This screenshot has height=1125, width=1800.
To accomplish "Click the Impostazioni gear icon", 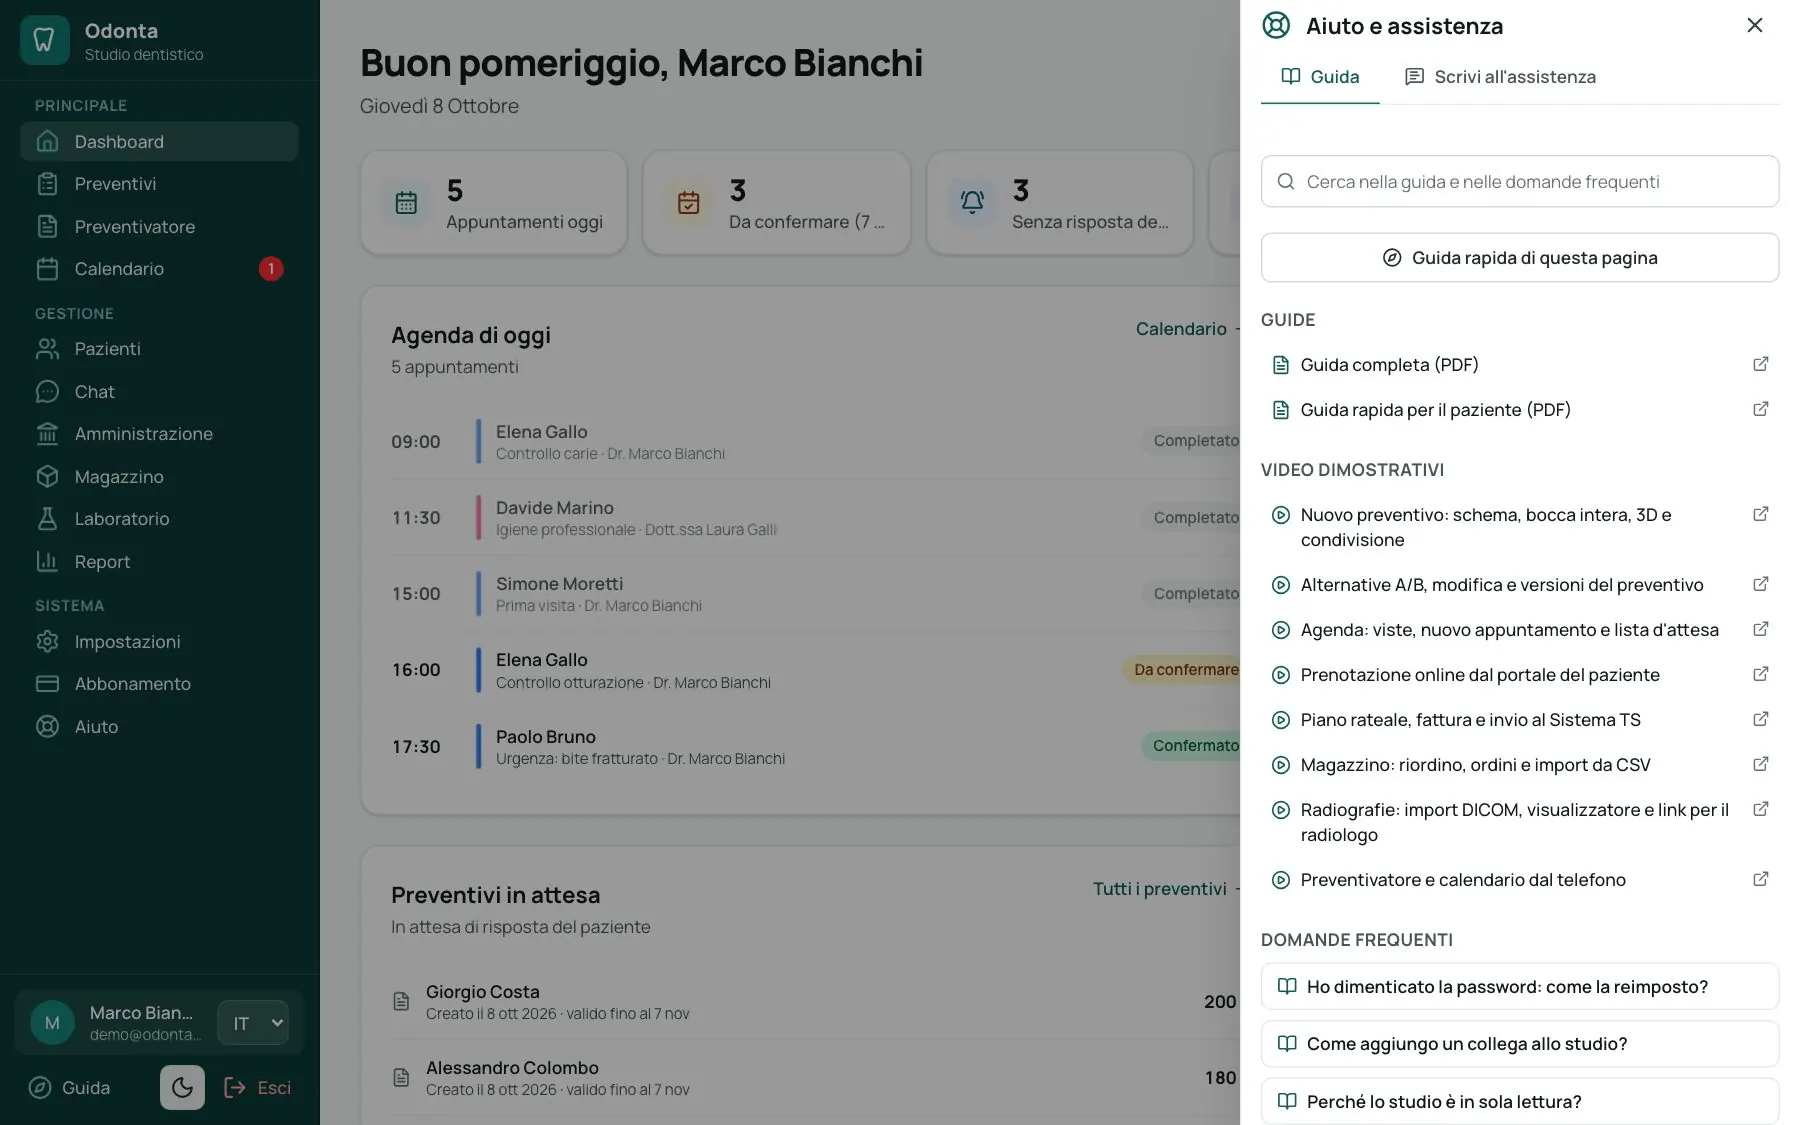I will pos(47,642).
